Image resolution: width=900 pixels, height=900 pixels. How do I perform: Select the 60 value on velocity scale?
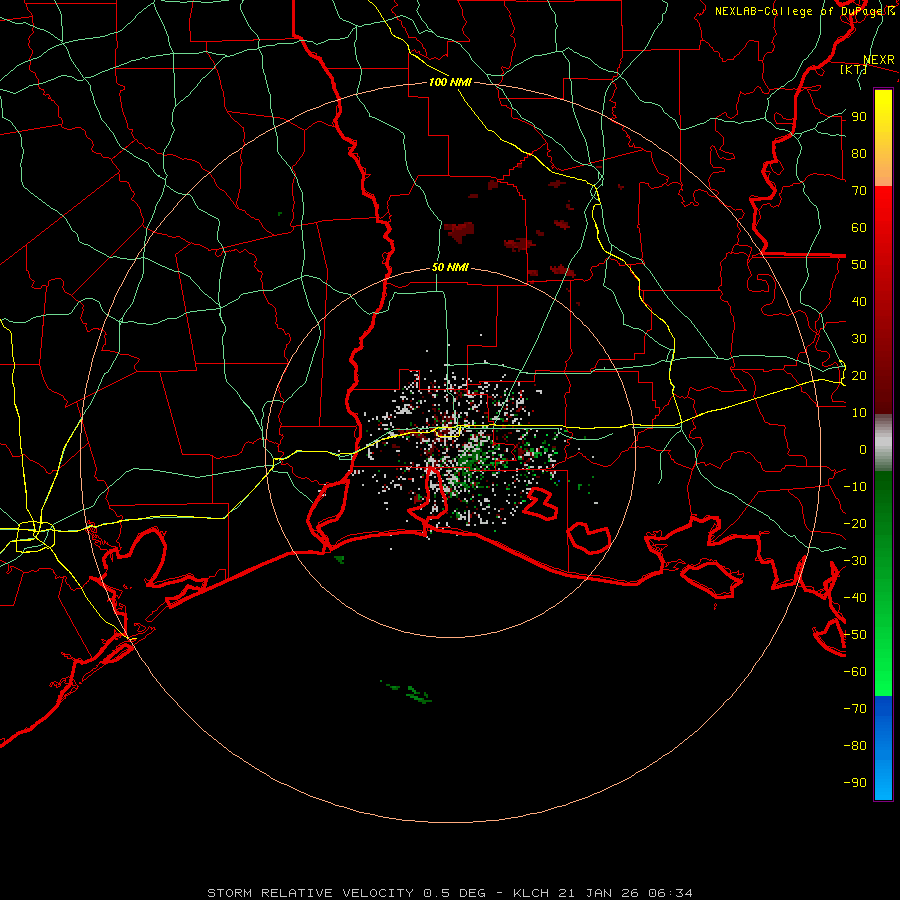[x=859, y=227]
